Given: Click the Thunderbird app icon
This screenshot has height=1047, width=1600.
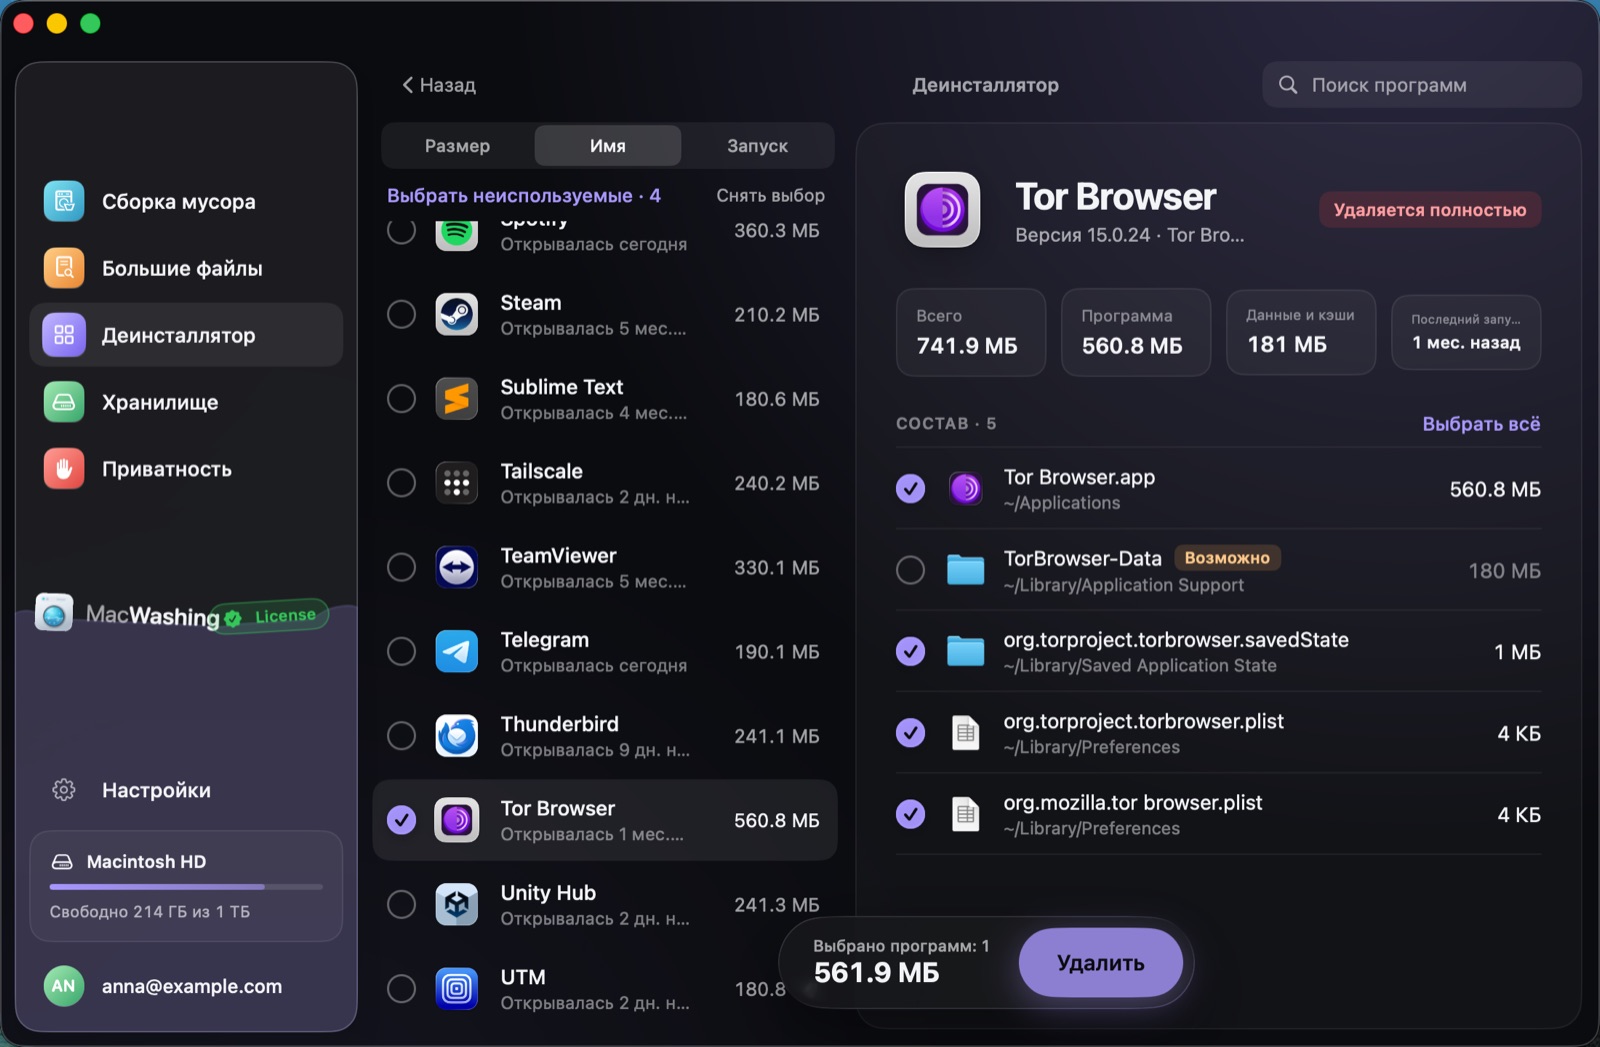Looking at the screenshot, I should point(457,736).
